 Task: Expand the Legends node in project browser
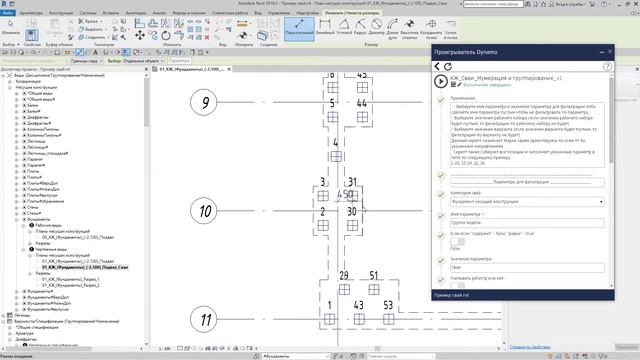3,316
